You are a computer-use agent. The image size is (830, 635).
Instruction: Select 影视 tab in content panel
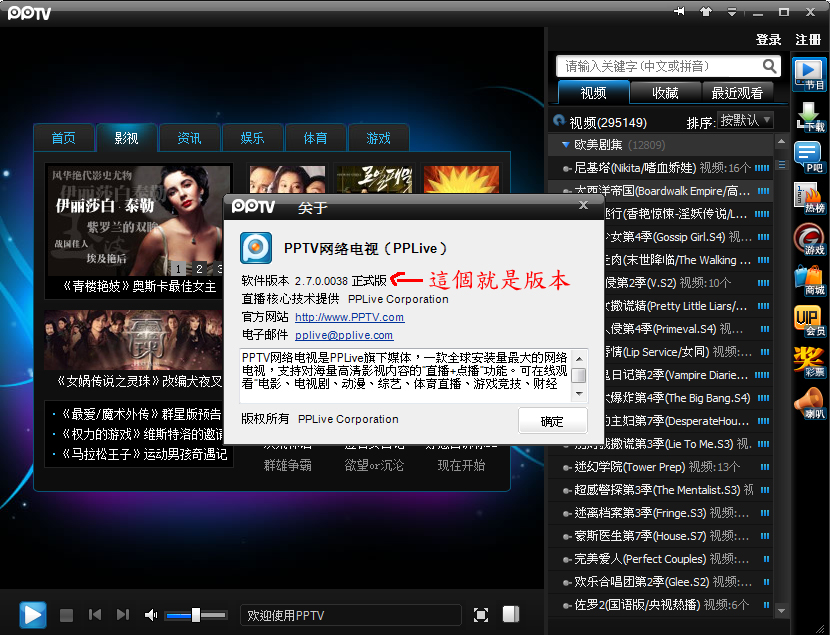click(x=126, y=138)
